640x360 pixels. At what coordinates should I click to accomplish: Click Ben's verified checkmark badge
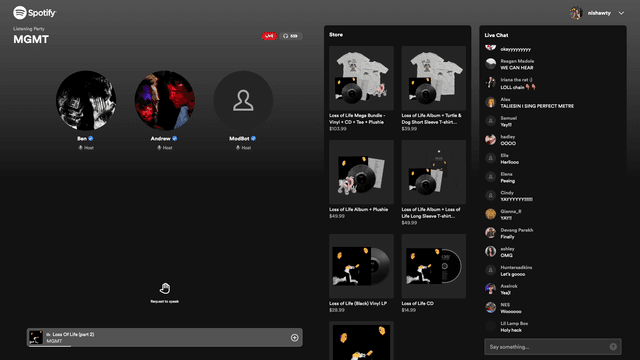[x=91, y=138]
